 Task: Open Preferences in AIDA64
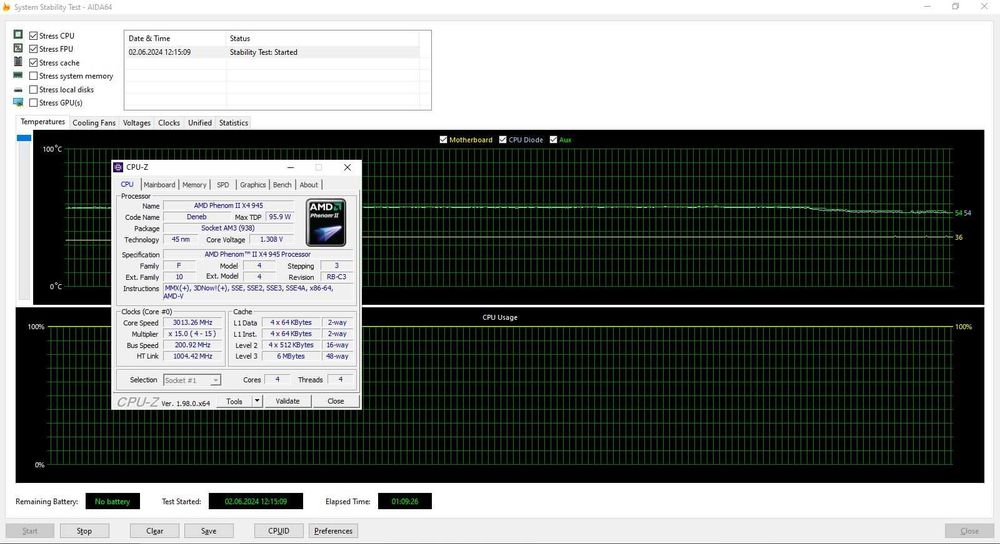(333, 531)
